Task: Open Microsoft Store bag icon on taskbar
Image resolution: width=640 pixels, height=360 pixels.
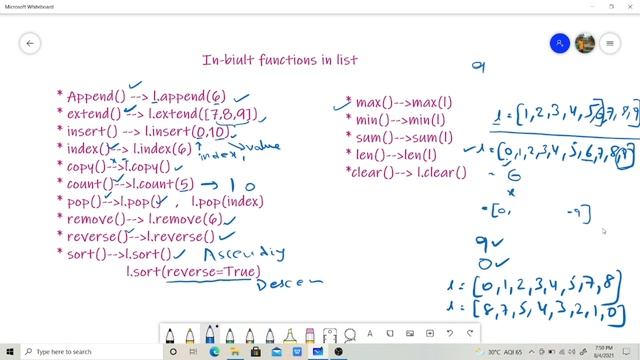Action: click(x=256, y=351)
